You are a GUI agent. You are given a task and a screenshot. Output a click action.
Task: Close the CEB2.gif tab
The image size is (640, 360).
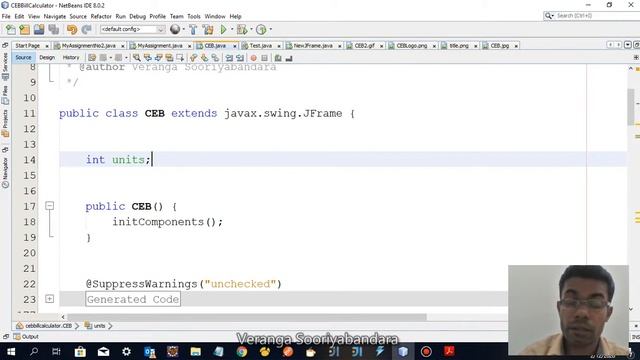click(x=382, y=46)
